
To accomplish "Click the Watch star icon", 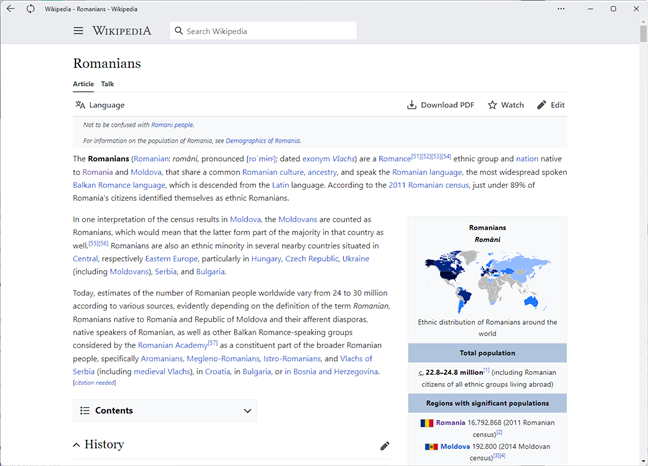I will tap(492, 105).
